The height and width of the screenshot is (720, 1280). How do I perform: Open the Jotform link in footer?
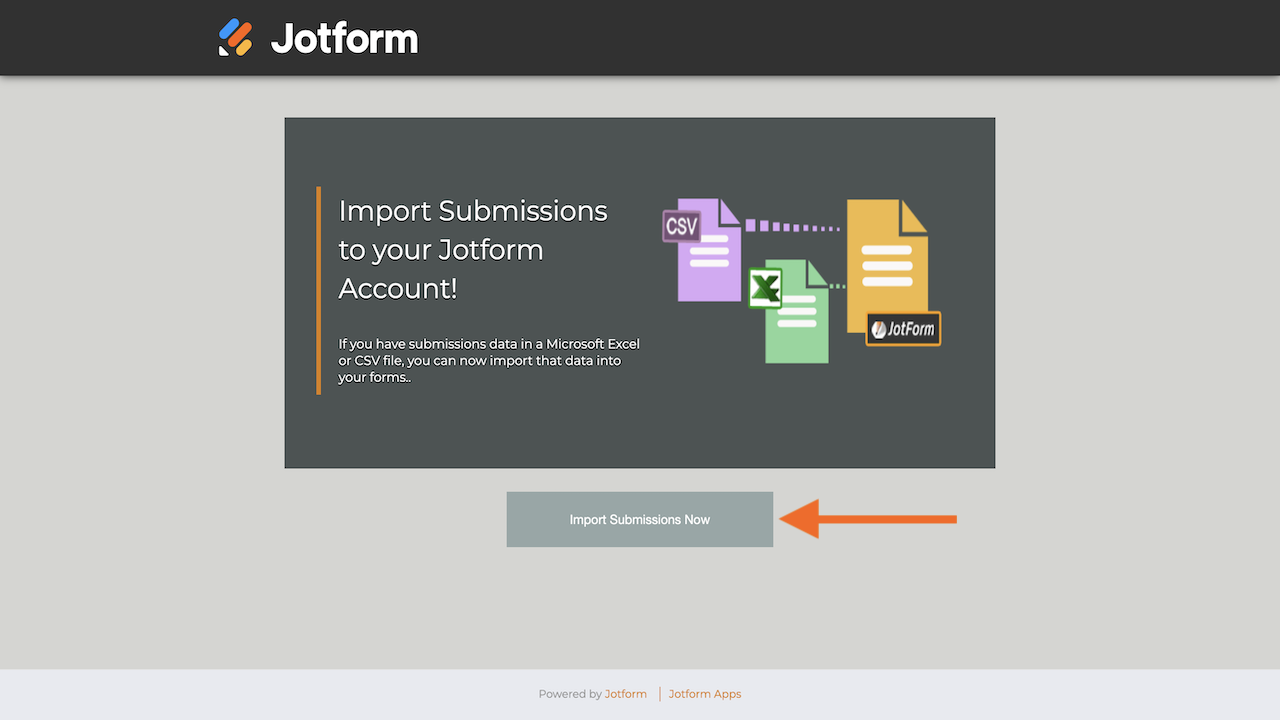pos(626,694)
